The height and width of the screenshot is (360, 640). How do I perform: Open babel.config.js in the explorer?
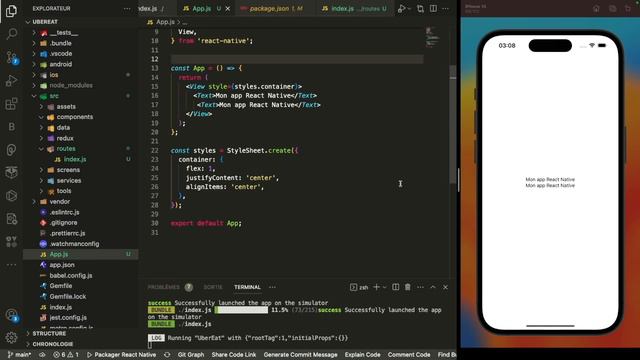[71, 276]
